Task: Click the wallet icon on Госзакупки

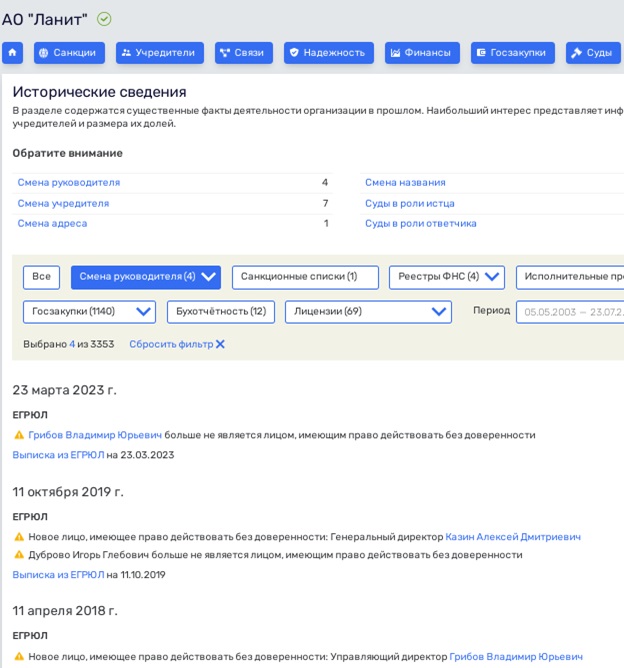Action: click(x=481, y=52)
